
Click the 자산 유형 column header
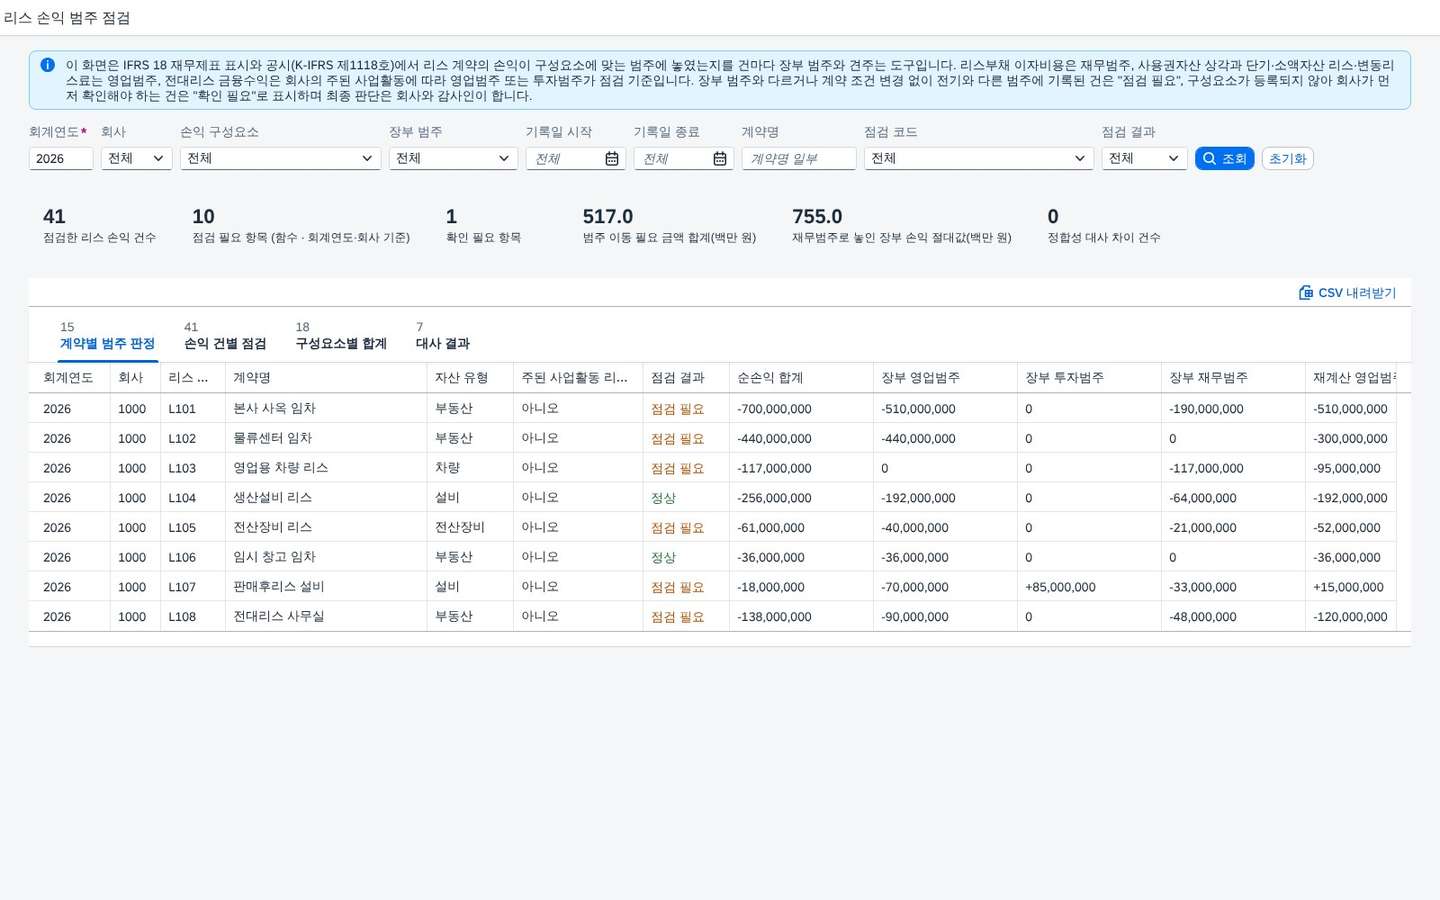(470, 378)
